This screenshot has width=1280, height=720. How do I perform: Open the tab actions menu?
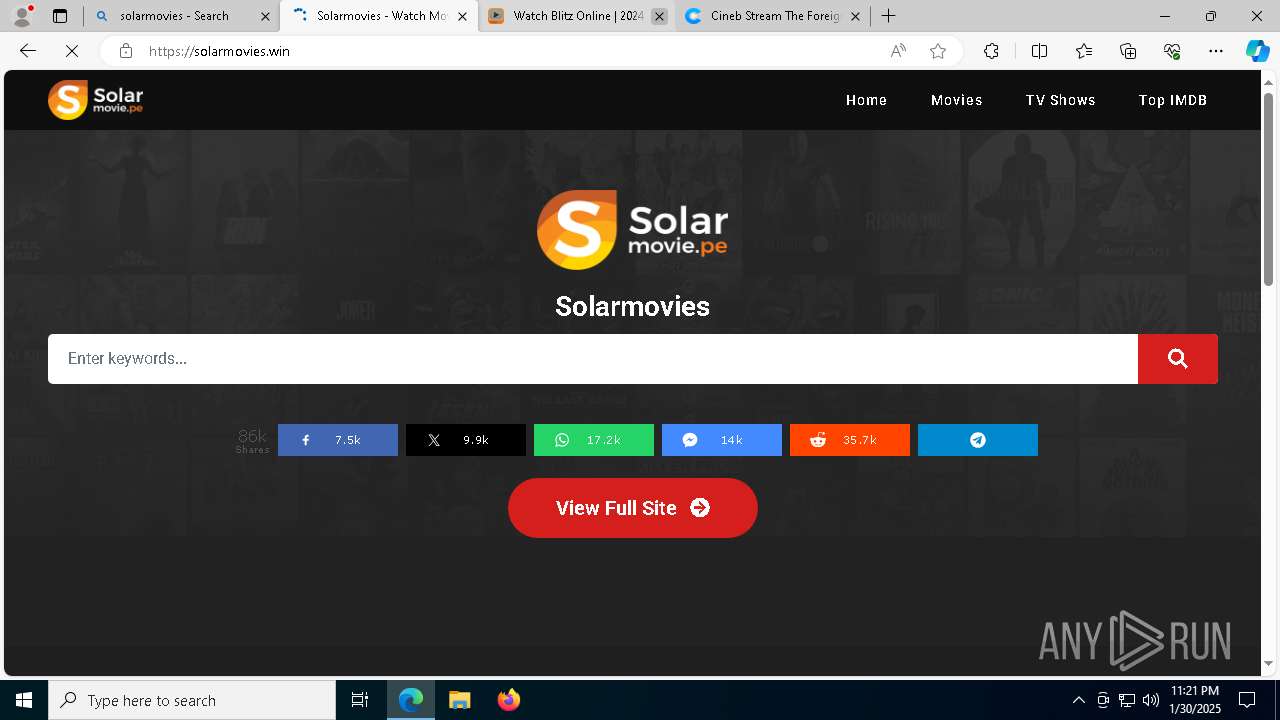point(60,16)
